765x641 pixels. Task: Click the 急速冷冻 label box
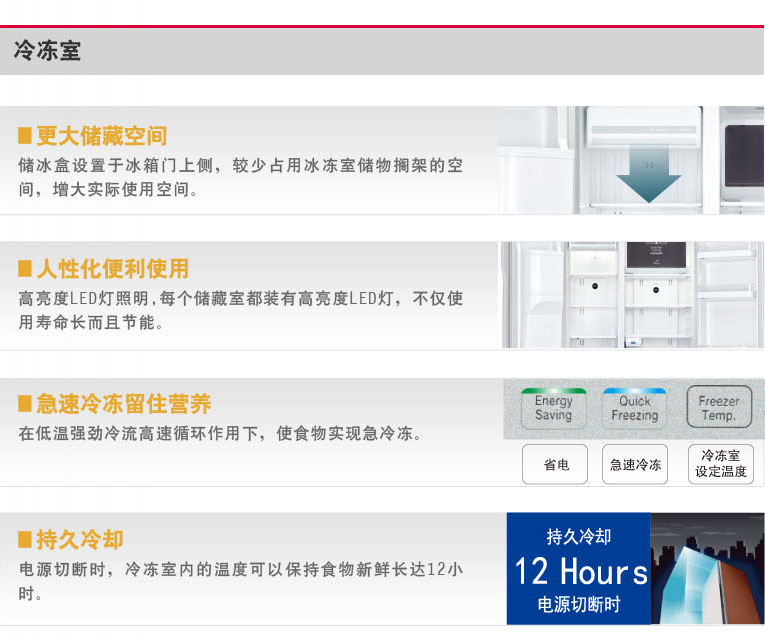point(635,464)
